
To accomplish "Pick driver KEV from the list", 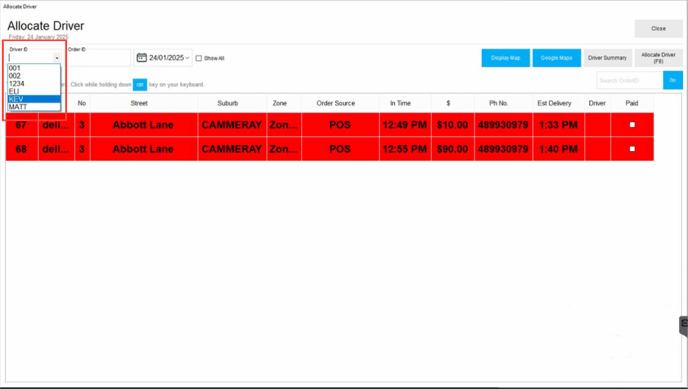I will point(34,99).
